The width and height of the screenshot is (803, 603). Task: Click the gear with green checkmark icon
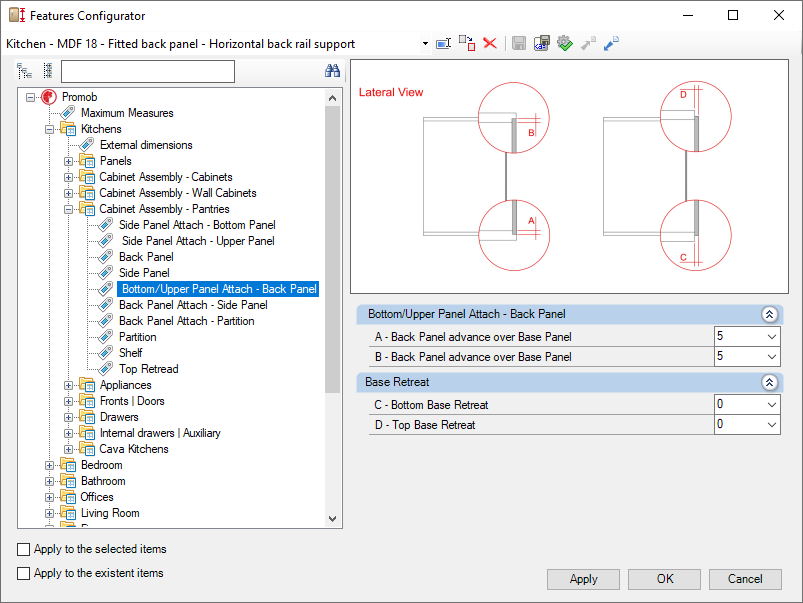565,44
